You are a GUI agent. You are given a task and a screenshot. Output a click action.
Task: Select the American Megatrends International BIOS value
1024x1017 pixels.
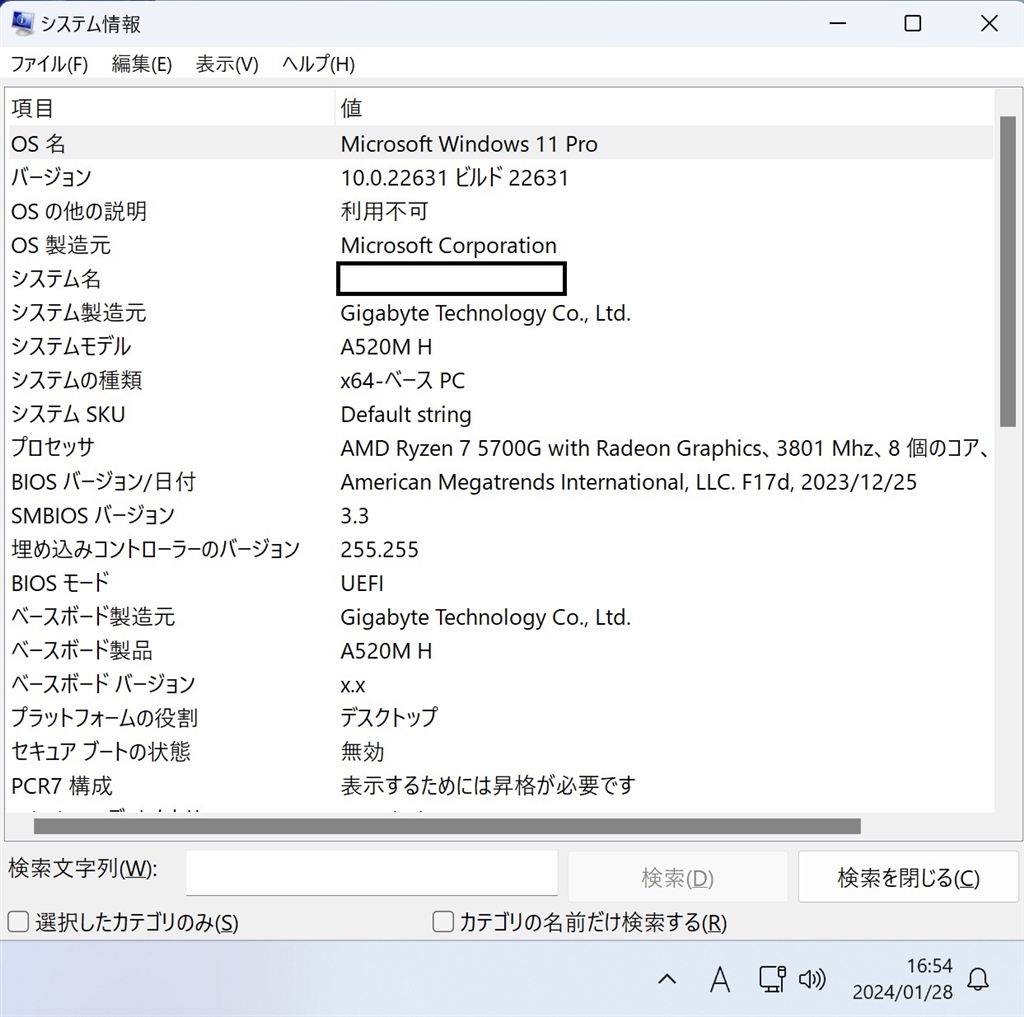[x=628, y=482]
